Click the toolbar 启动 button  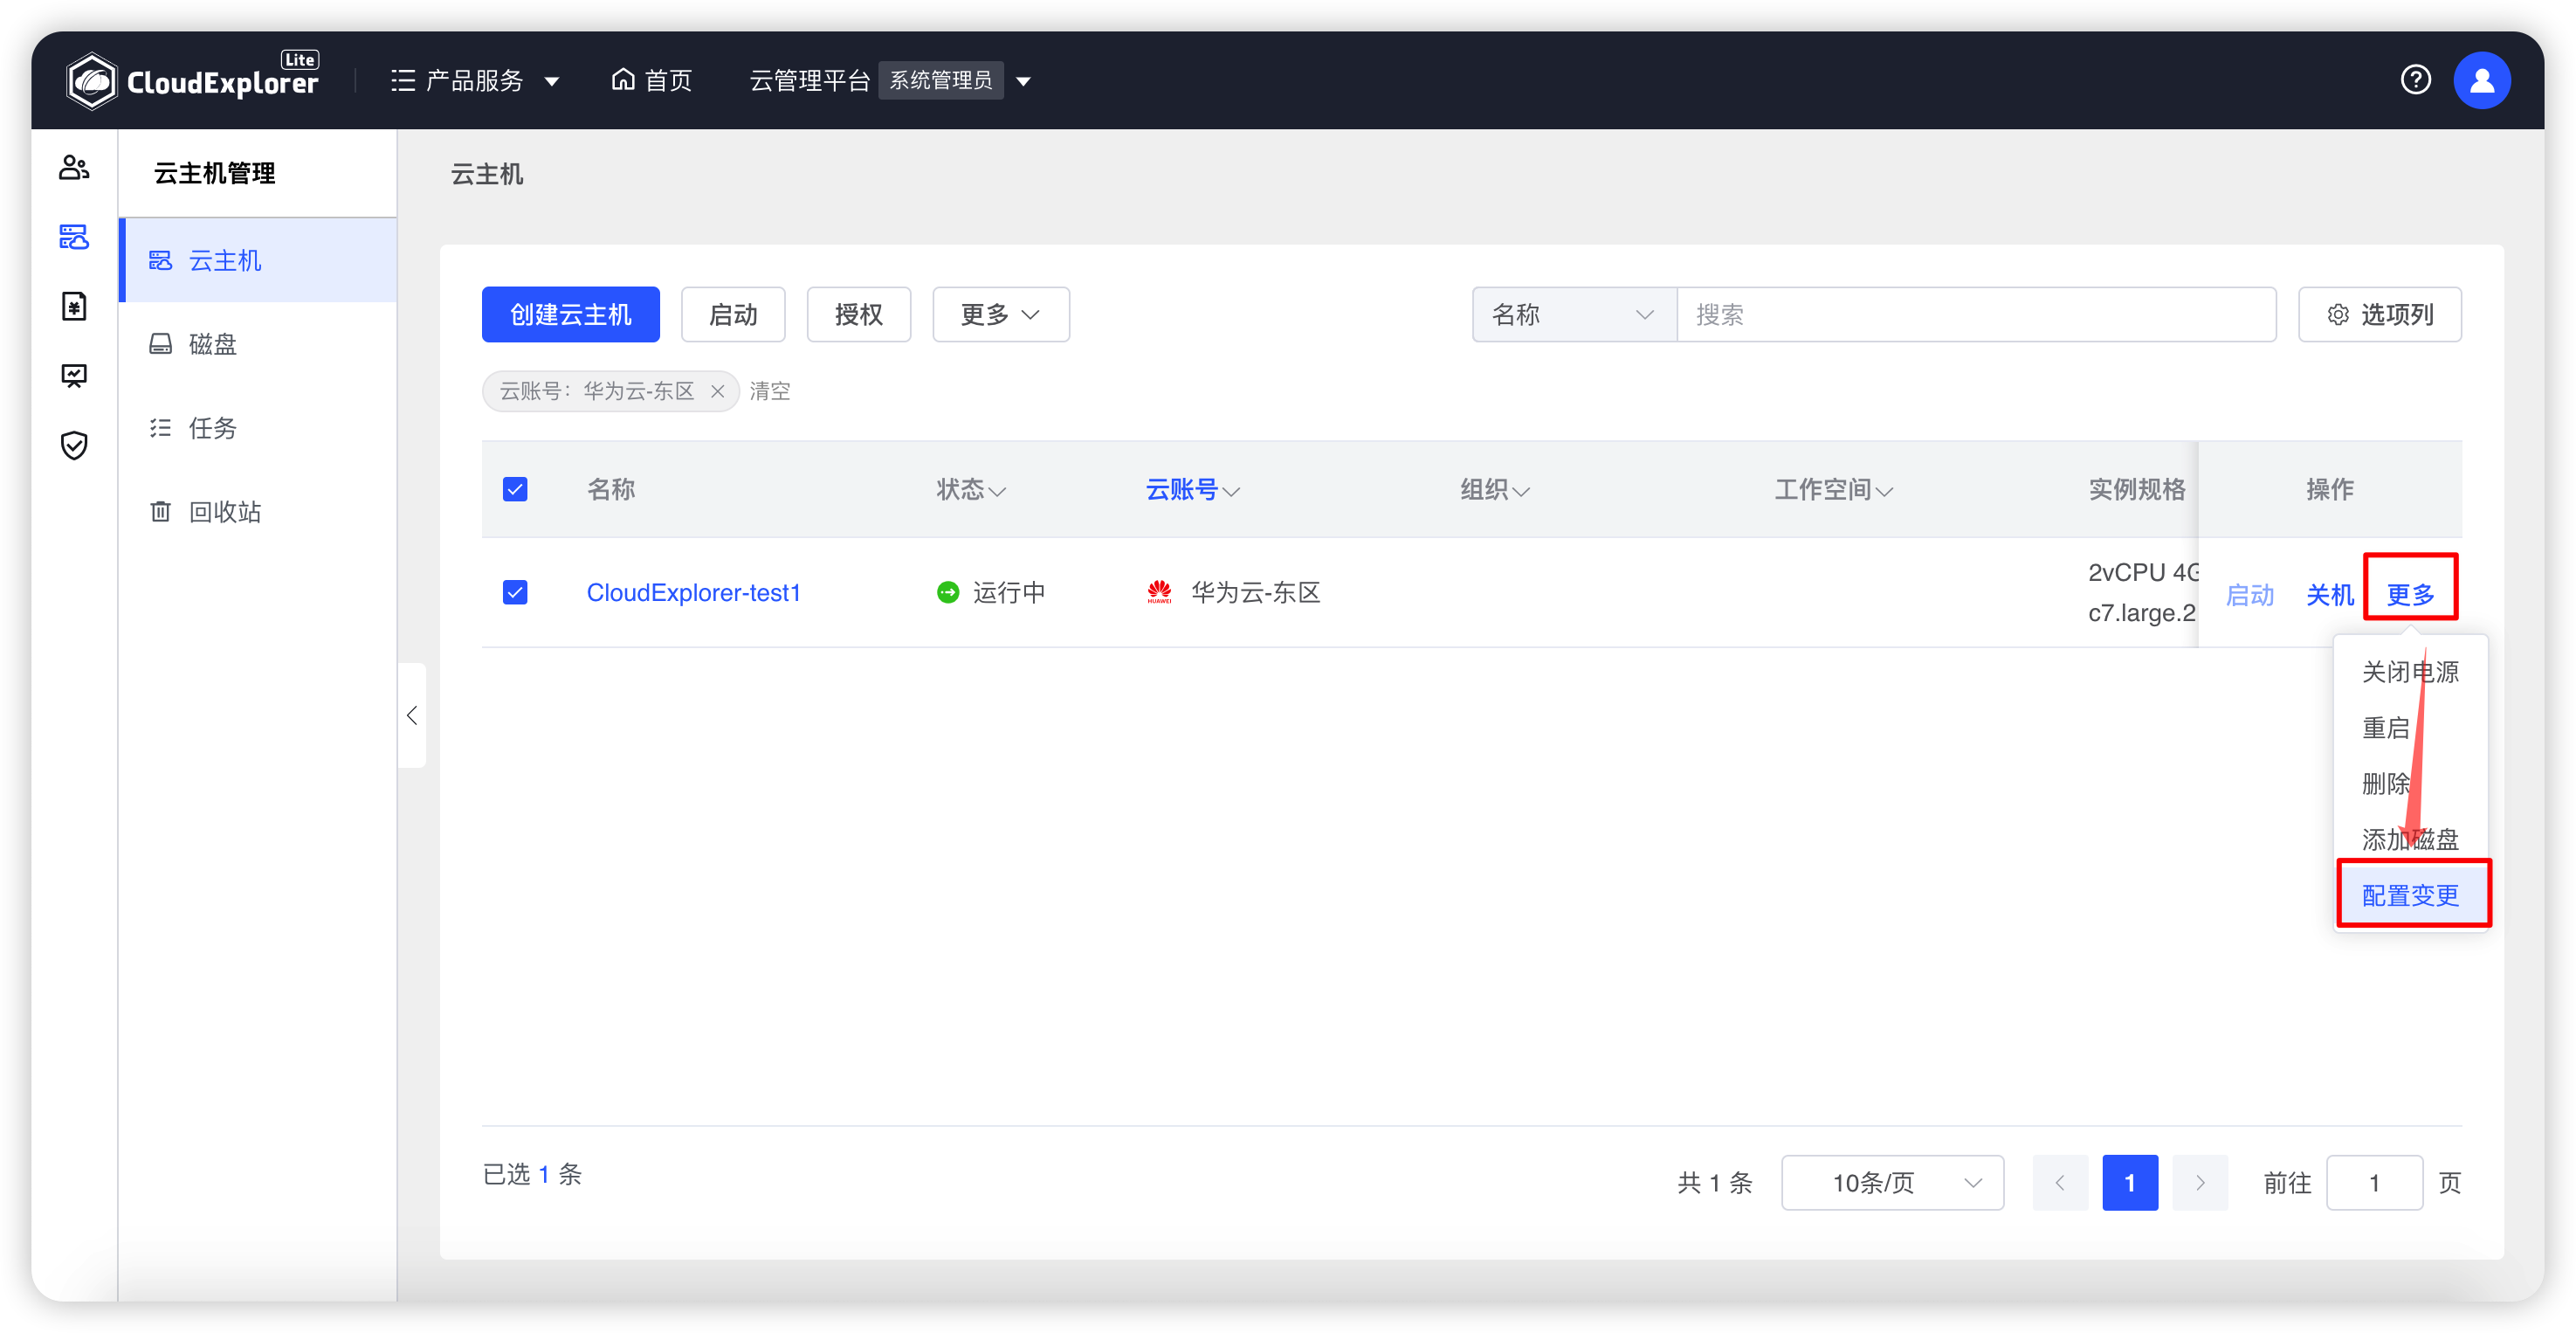tap(733, 315)
